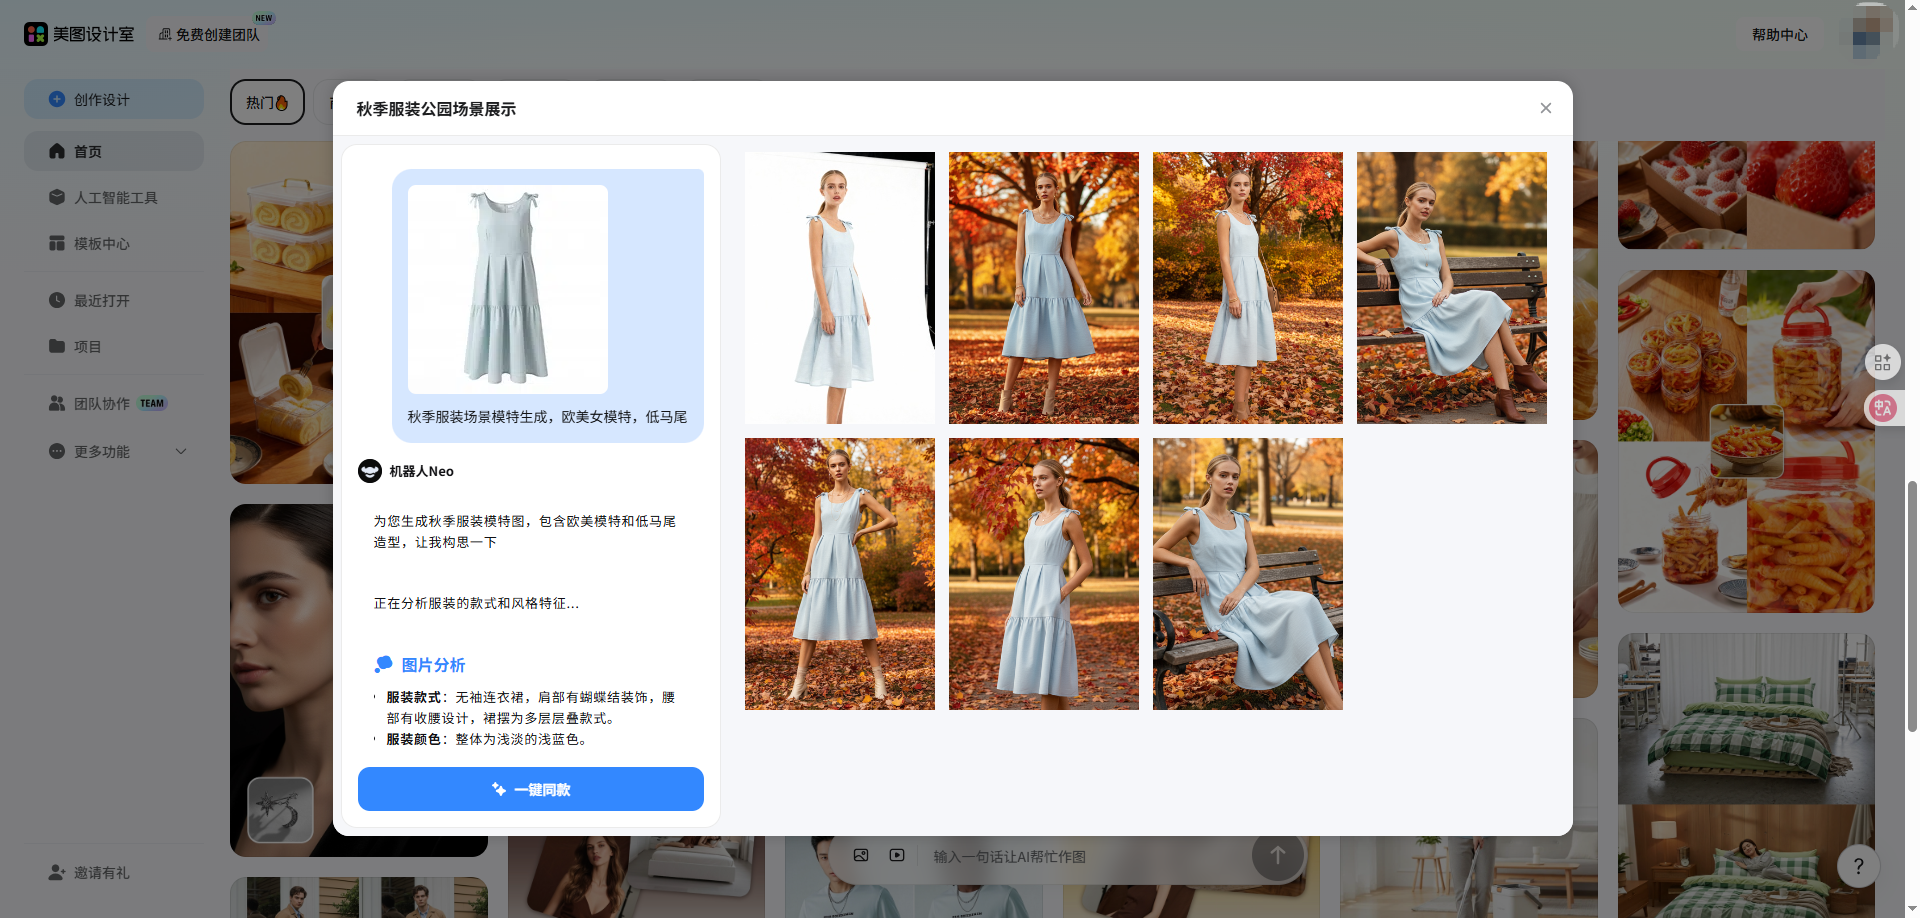Close the autumn clothing showcase dialog
The image size is (1920, 918).
(x=1545, y=108)
